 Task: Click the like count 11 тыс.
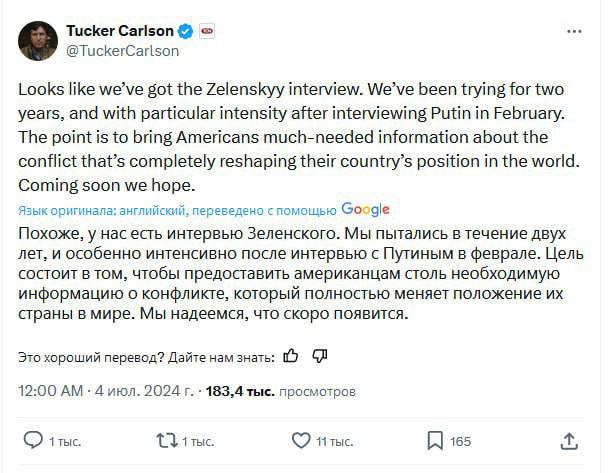(334, 441)
